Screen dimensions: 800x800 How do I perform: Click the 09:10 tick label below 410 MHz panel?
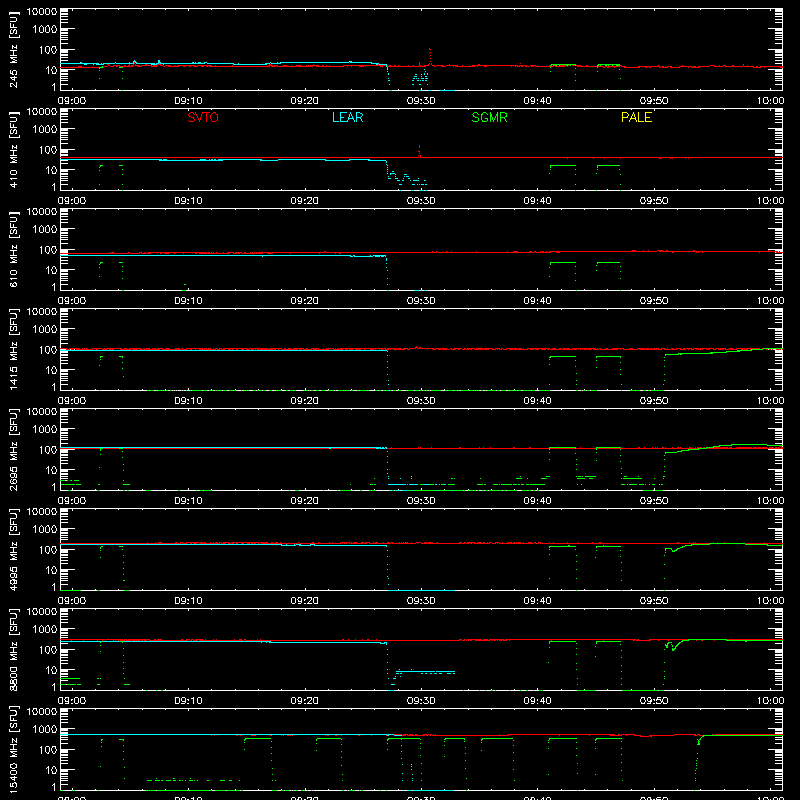point(188,201)
